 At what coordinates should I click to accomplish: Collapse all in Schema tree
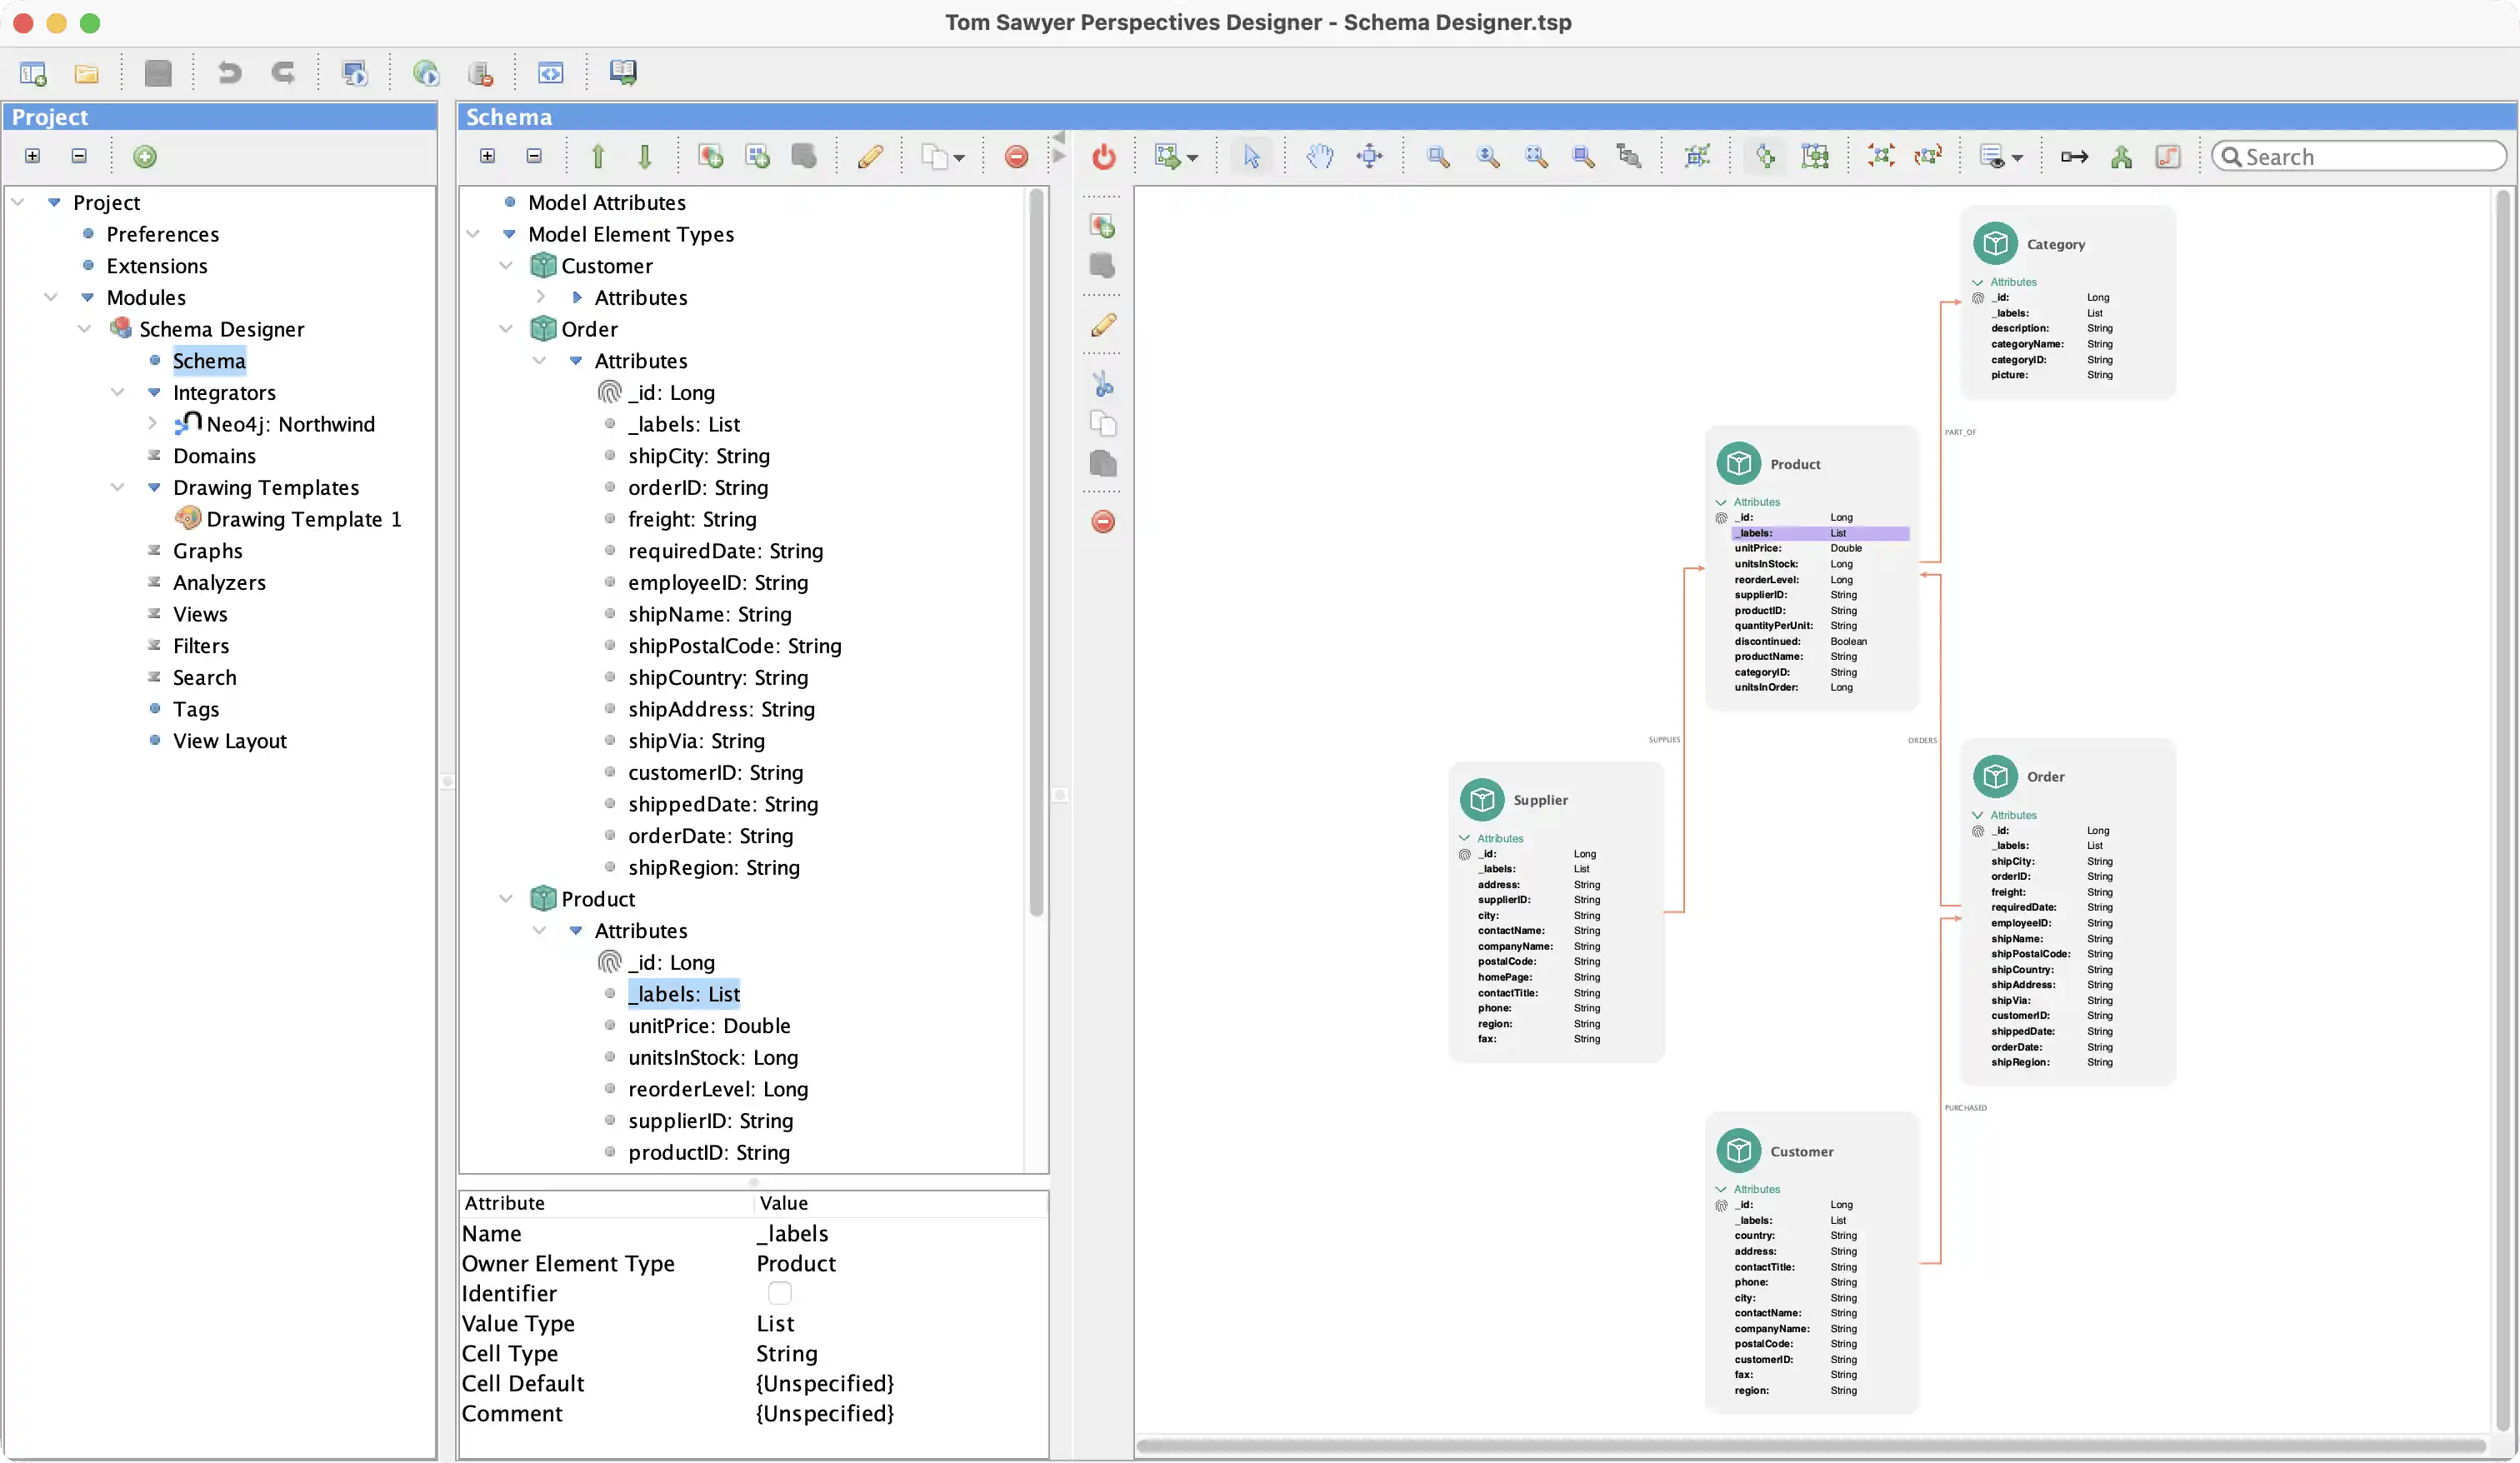pyautogui.click(x=534, y=156)
